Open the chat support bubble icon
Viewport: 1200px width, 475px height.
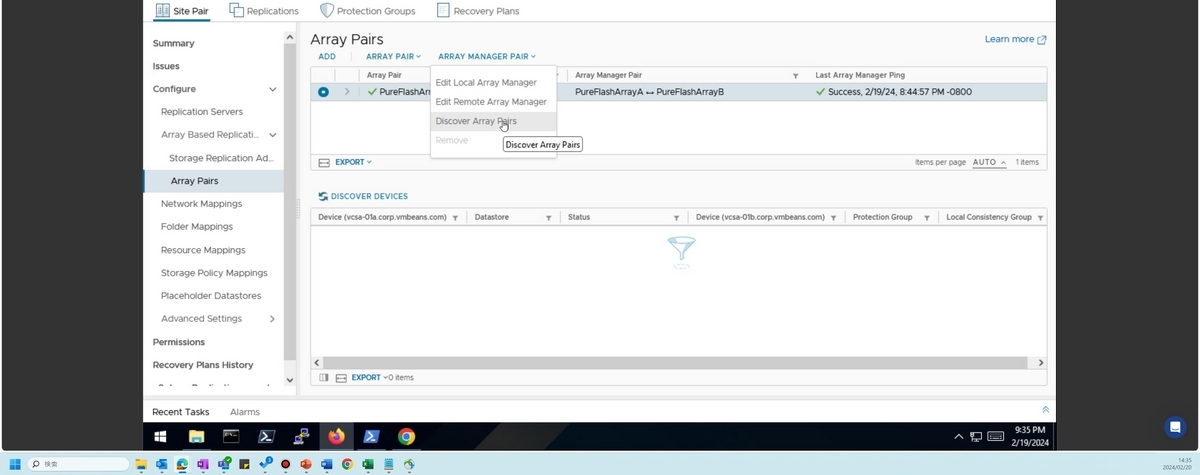tap(1176, 427)
